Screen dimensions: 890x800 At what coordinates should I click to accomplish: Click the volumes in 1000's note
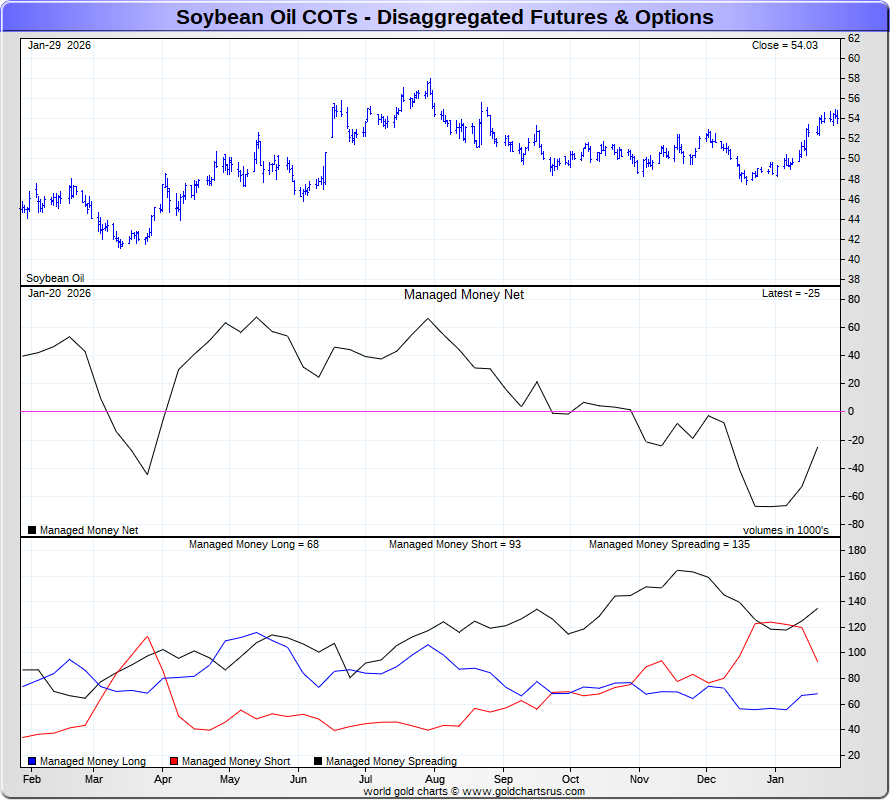785,530
